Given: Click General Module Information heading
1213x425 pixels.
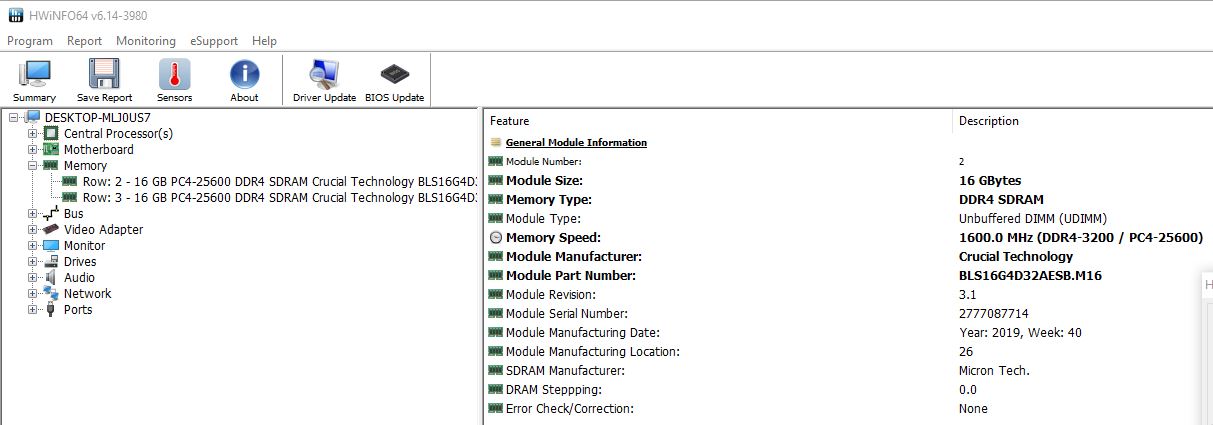Looking at the screenshot, I should click(576, 143).
